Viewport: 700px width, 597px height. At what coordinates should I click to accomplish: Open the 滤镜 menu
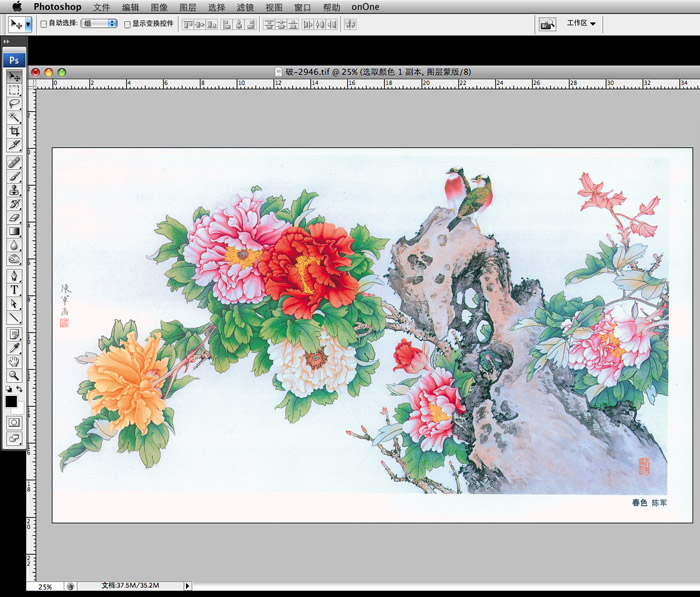click(245, 7)
